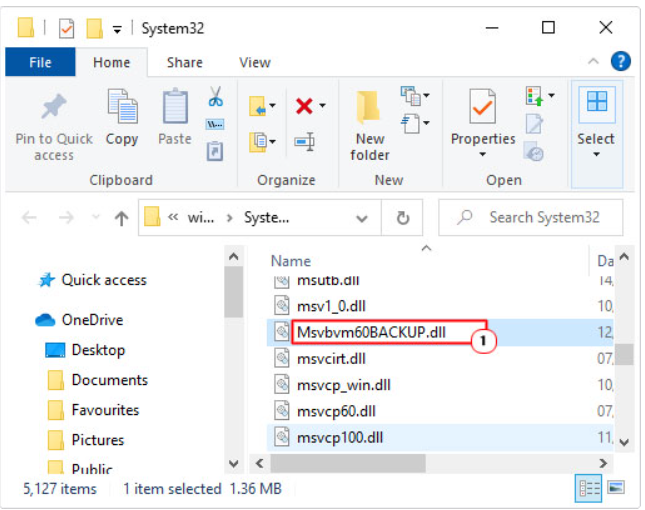Image resolution: width=645 pixels, height=510 pixels.
Task: Click the Copy path icon
Action: pos(215,124)
